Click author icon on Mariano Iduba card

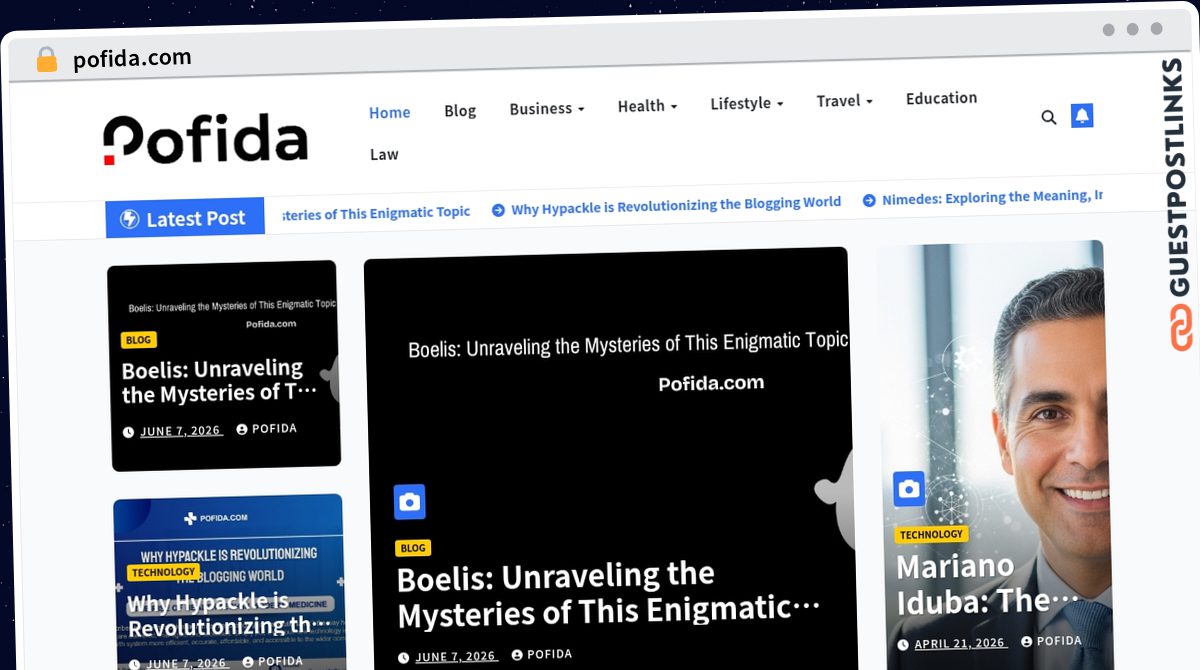click(x=1027, y=642)
